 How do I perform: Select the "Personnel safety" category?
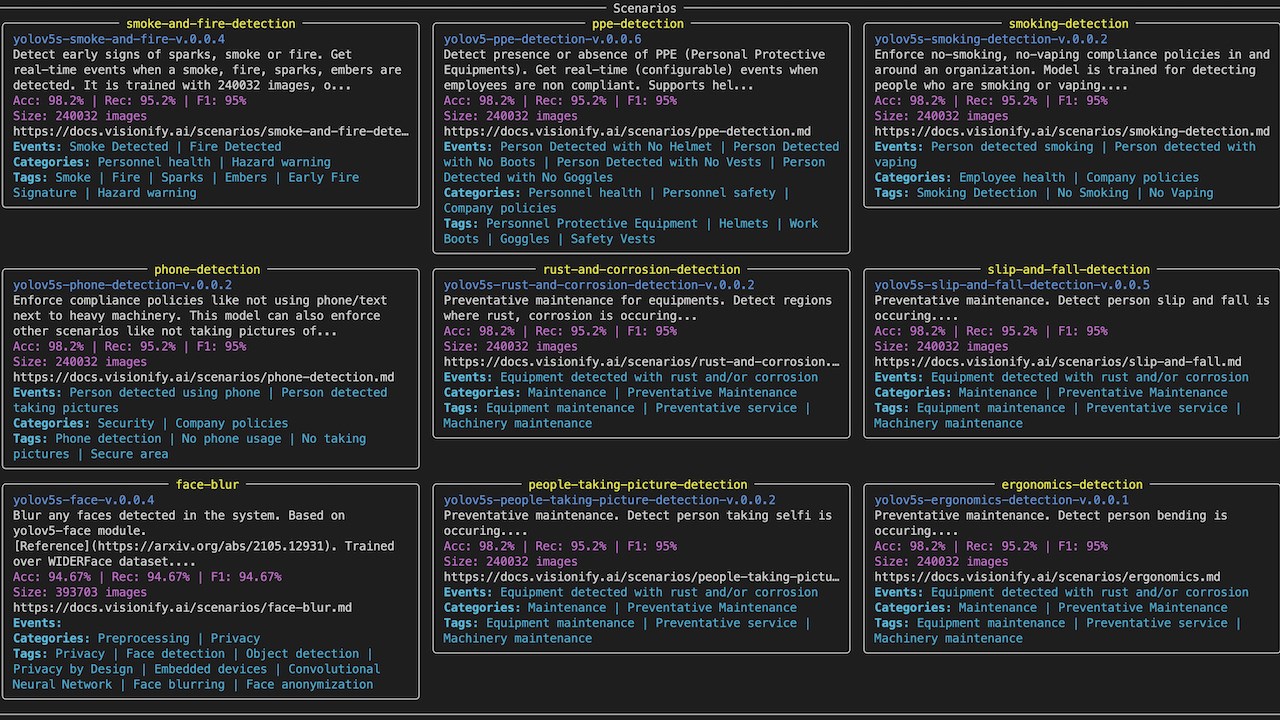719,193
